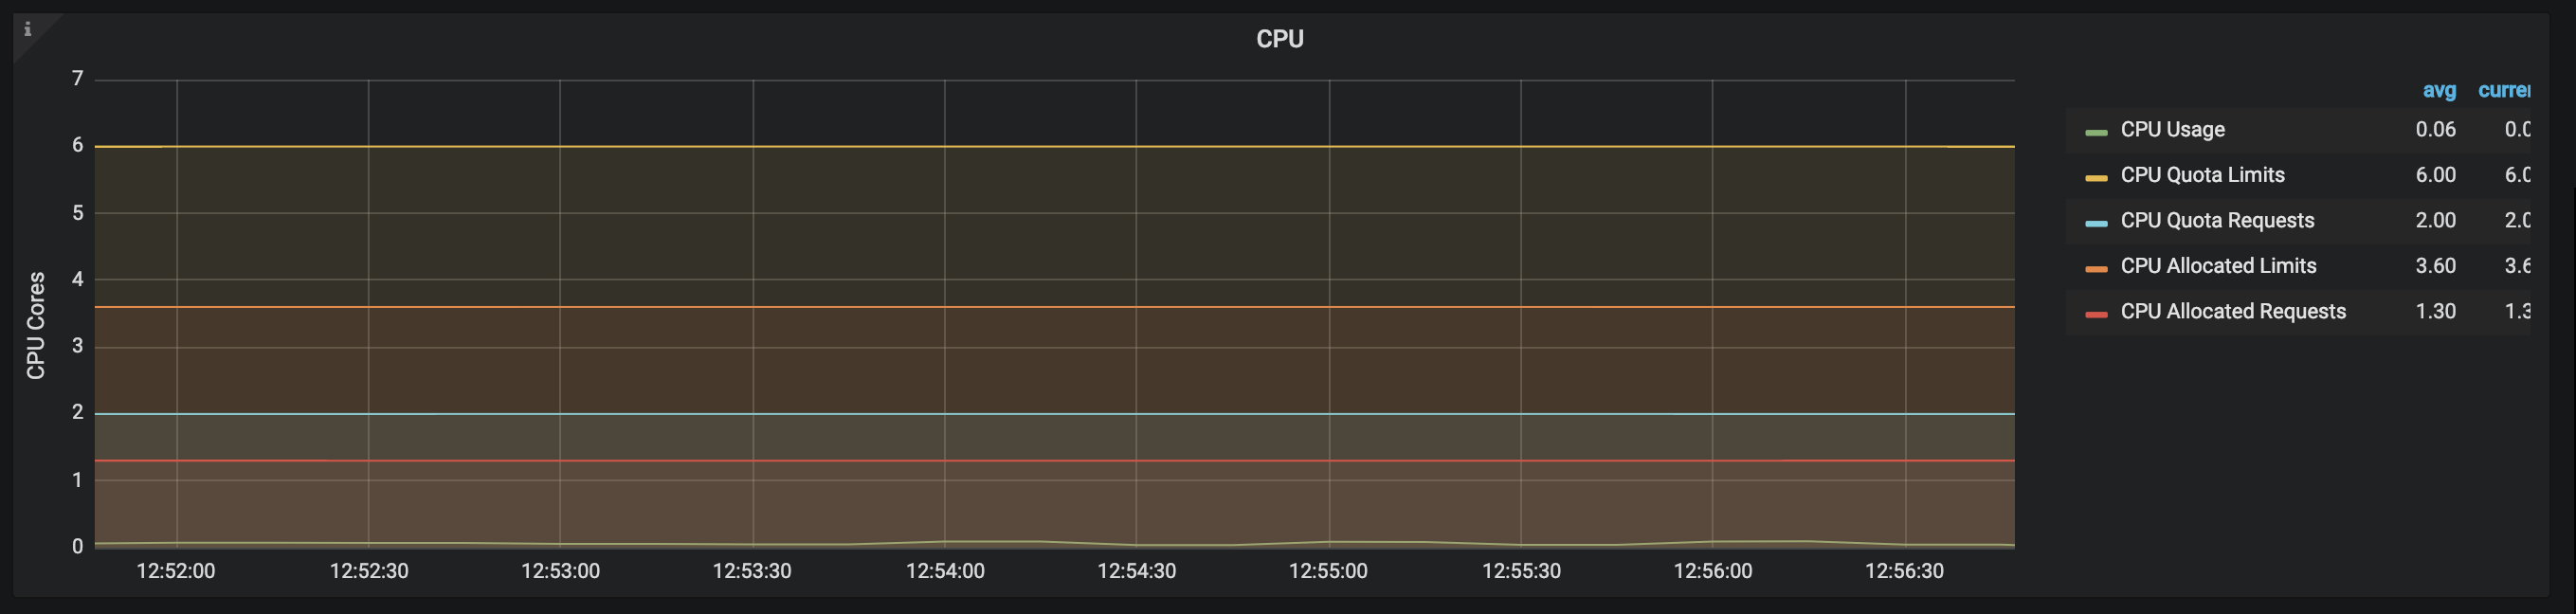
Task: Click the 12:54:00 time axis label
Action: tap(944, 571)
